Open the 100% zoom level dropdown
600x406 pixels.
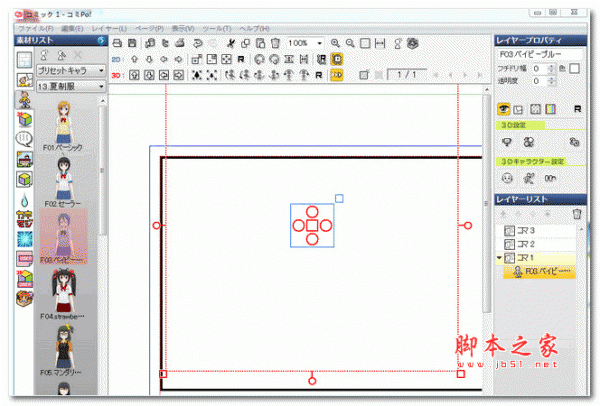(x=305, y=44)
